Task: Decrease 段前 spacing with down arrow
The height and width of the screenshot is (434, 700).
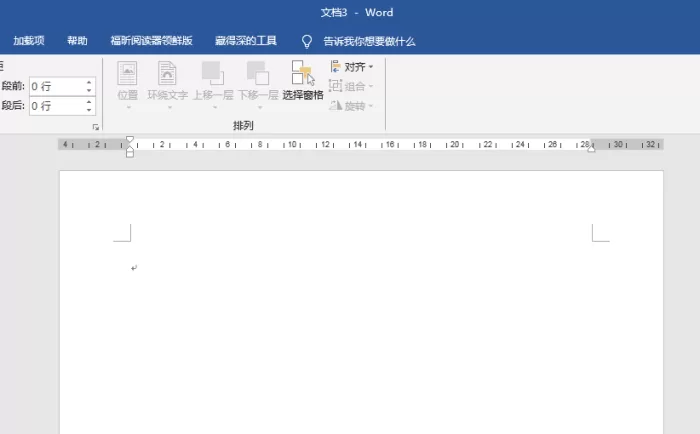Action: (x=89, y=90)
